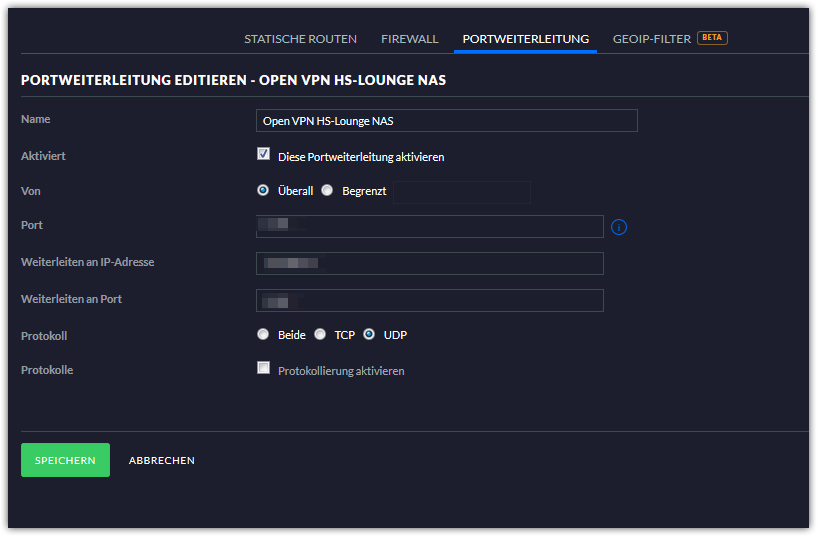Click the Protokollierung aktivieren label text
This screenshot has height=536, width=817.
(341, 371)
